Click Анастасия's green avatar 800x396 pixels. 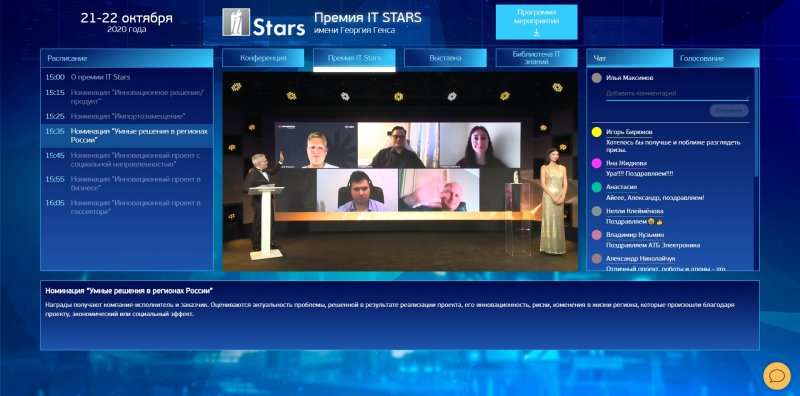pos(596,187)
